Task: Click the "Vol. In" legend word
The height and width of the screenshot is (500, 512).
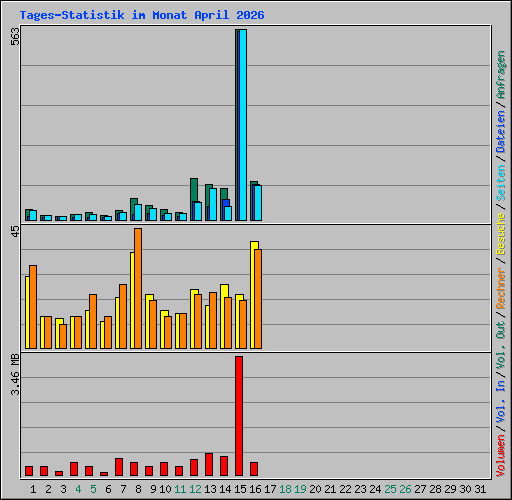Action: (x=501, y=402)
